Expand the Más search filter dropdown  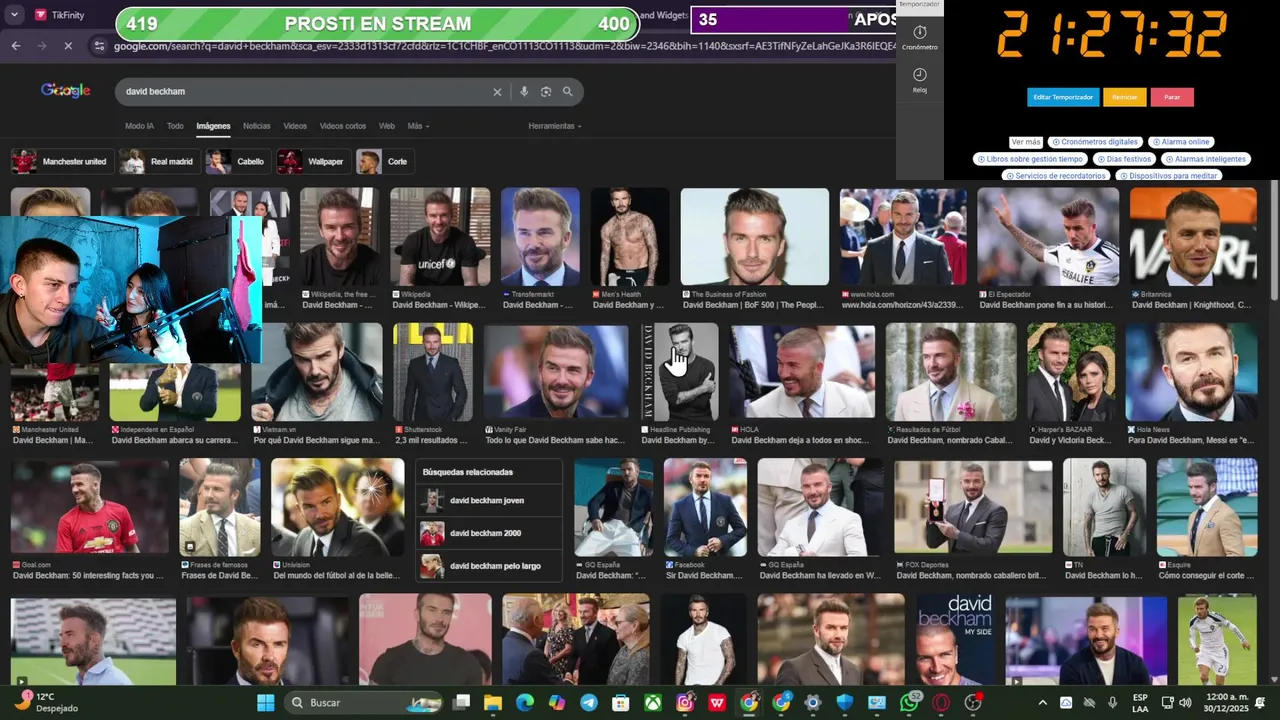point(417,126)
